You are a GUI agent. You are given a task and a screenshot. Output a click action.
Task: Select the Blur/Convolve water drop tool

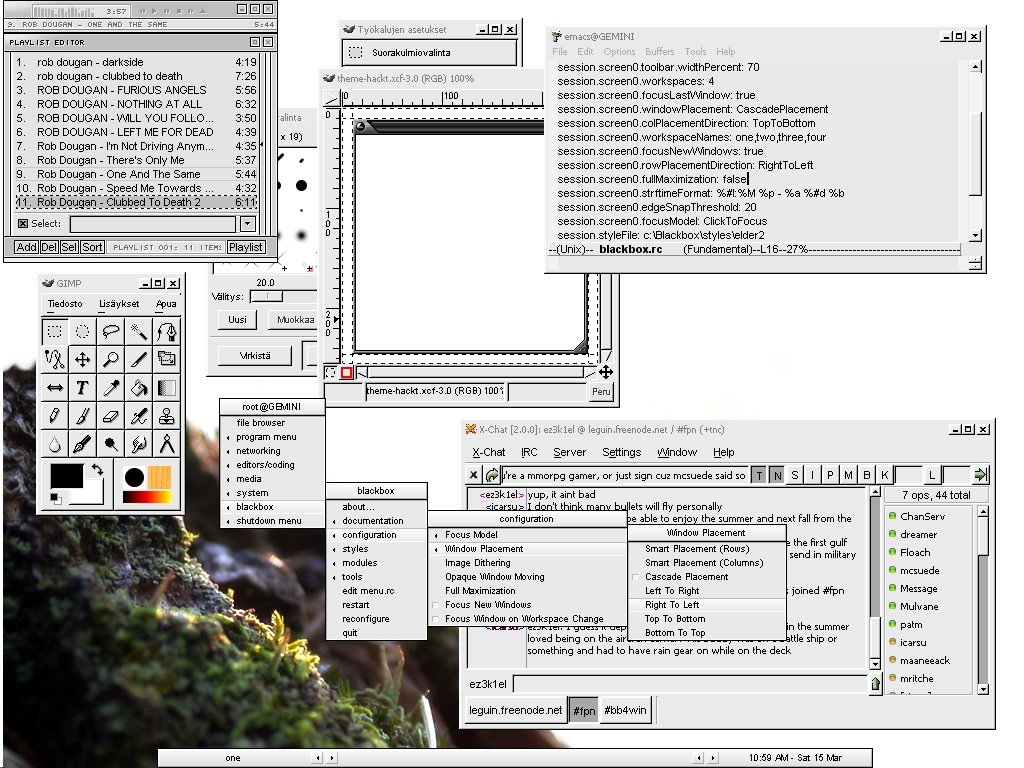[55, 444]
